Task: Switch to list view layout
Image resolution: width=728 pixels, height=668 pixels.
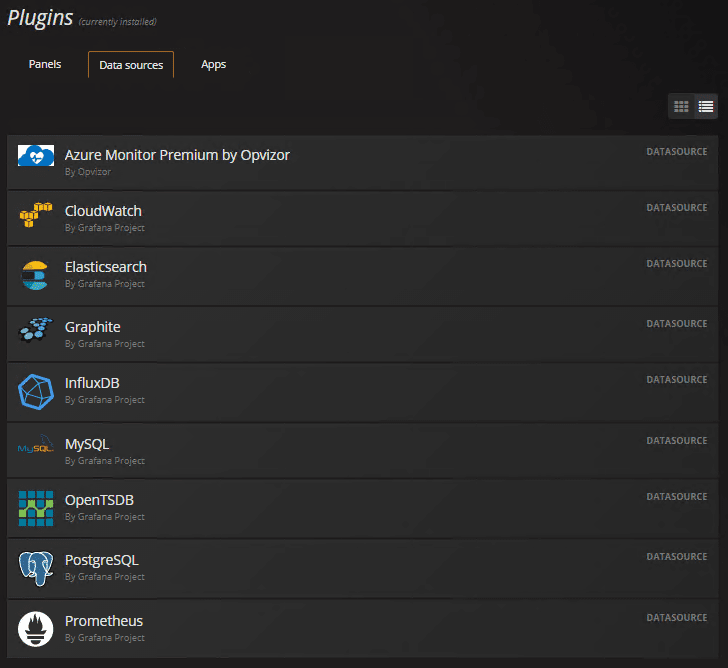Action: tap(706, 107)
